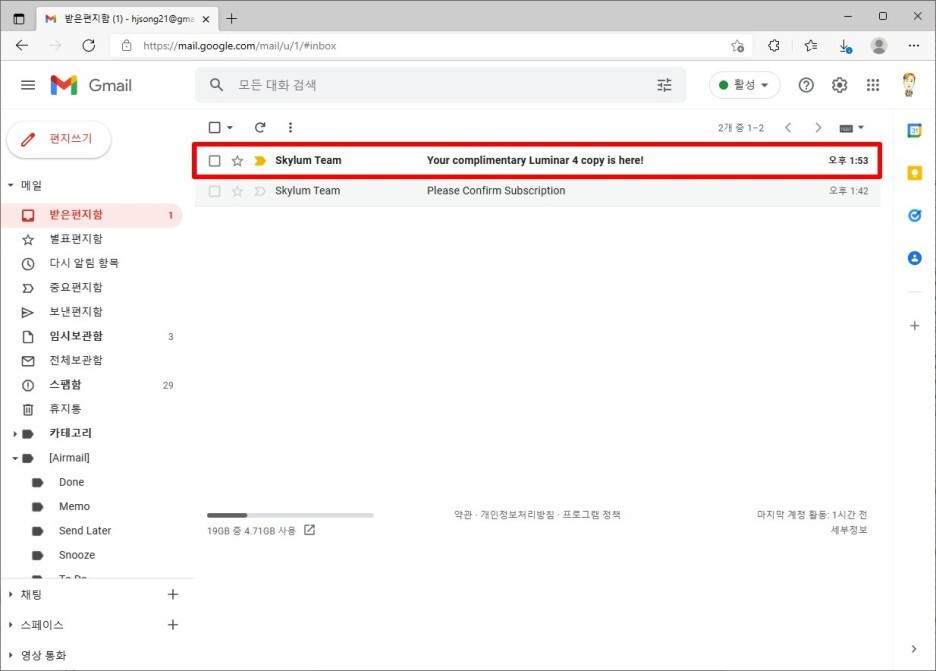Open browser extensions puzzle icon
936x671 pixels.
(774, 46)
